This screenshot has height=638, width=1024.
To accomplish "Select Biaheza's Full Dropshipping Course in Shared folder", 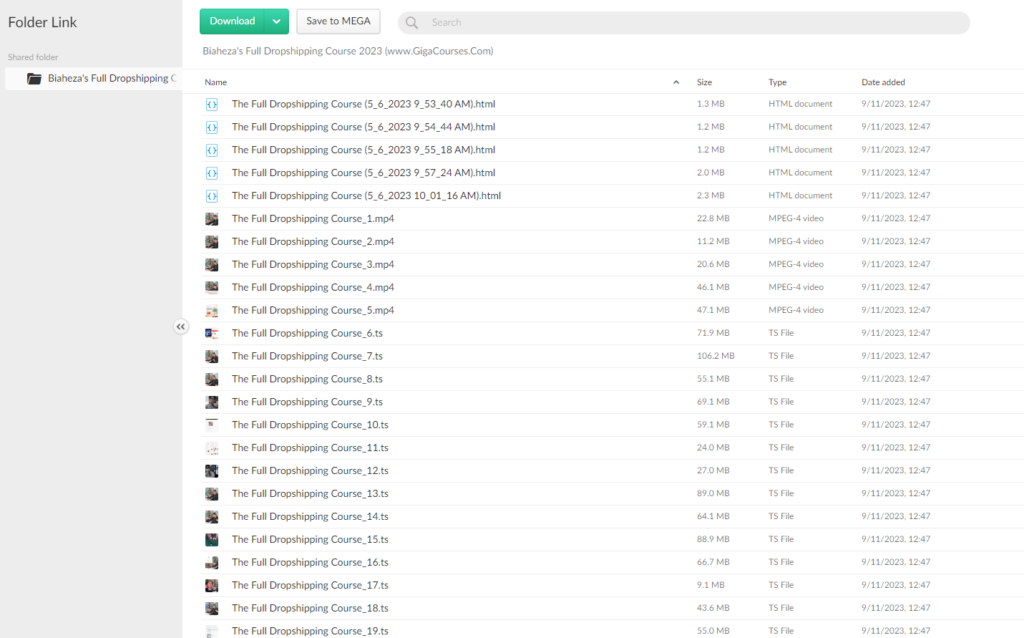I will [x=100, y=78].
